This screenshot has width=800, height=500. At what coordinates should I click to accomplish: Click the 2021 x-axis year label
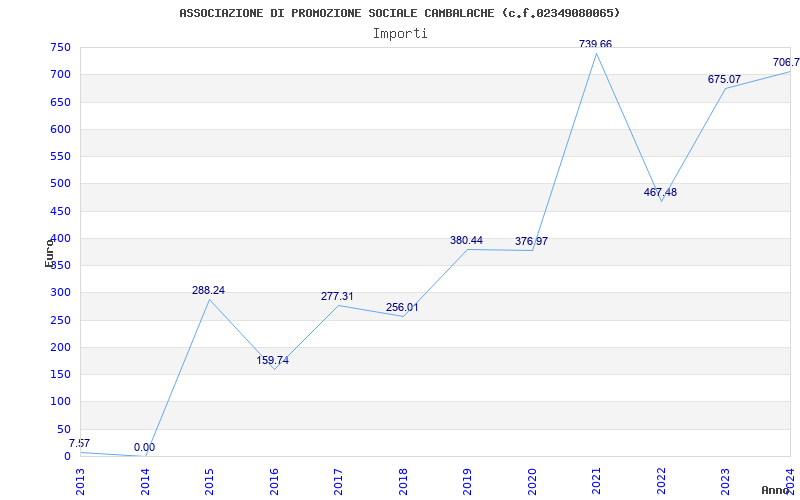click(596, 481)
